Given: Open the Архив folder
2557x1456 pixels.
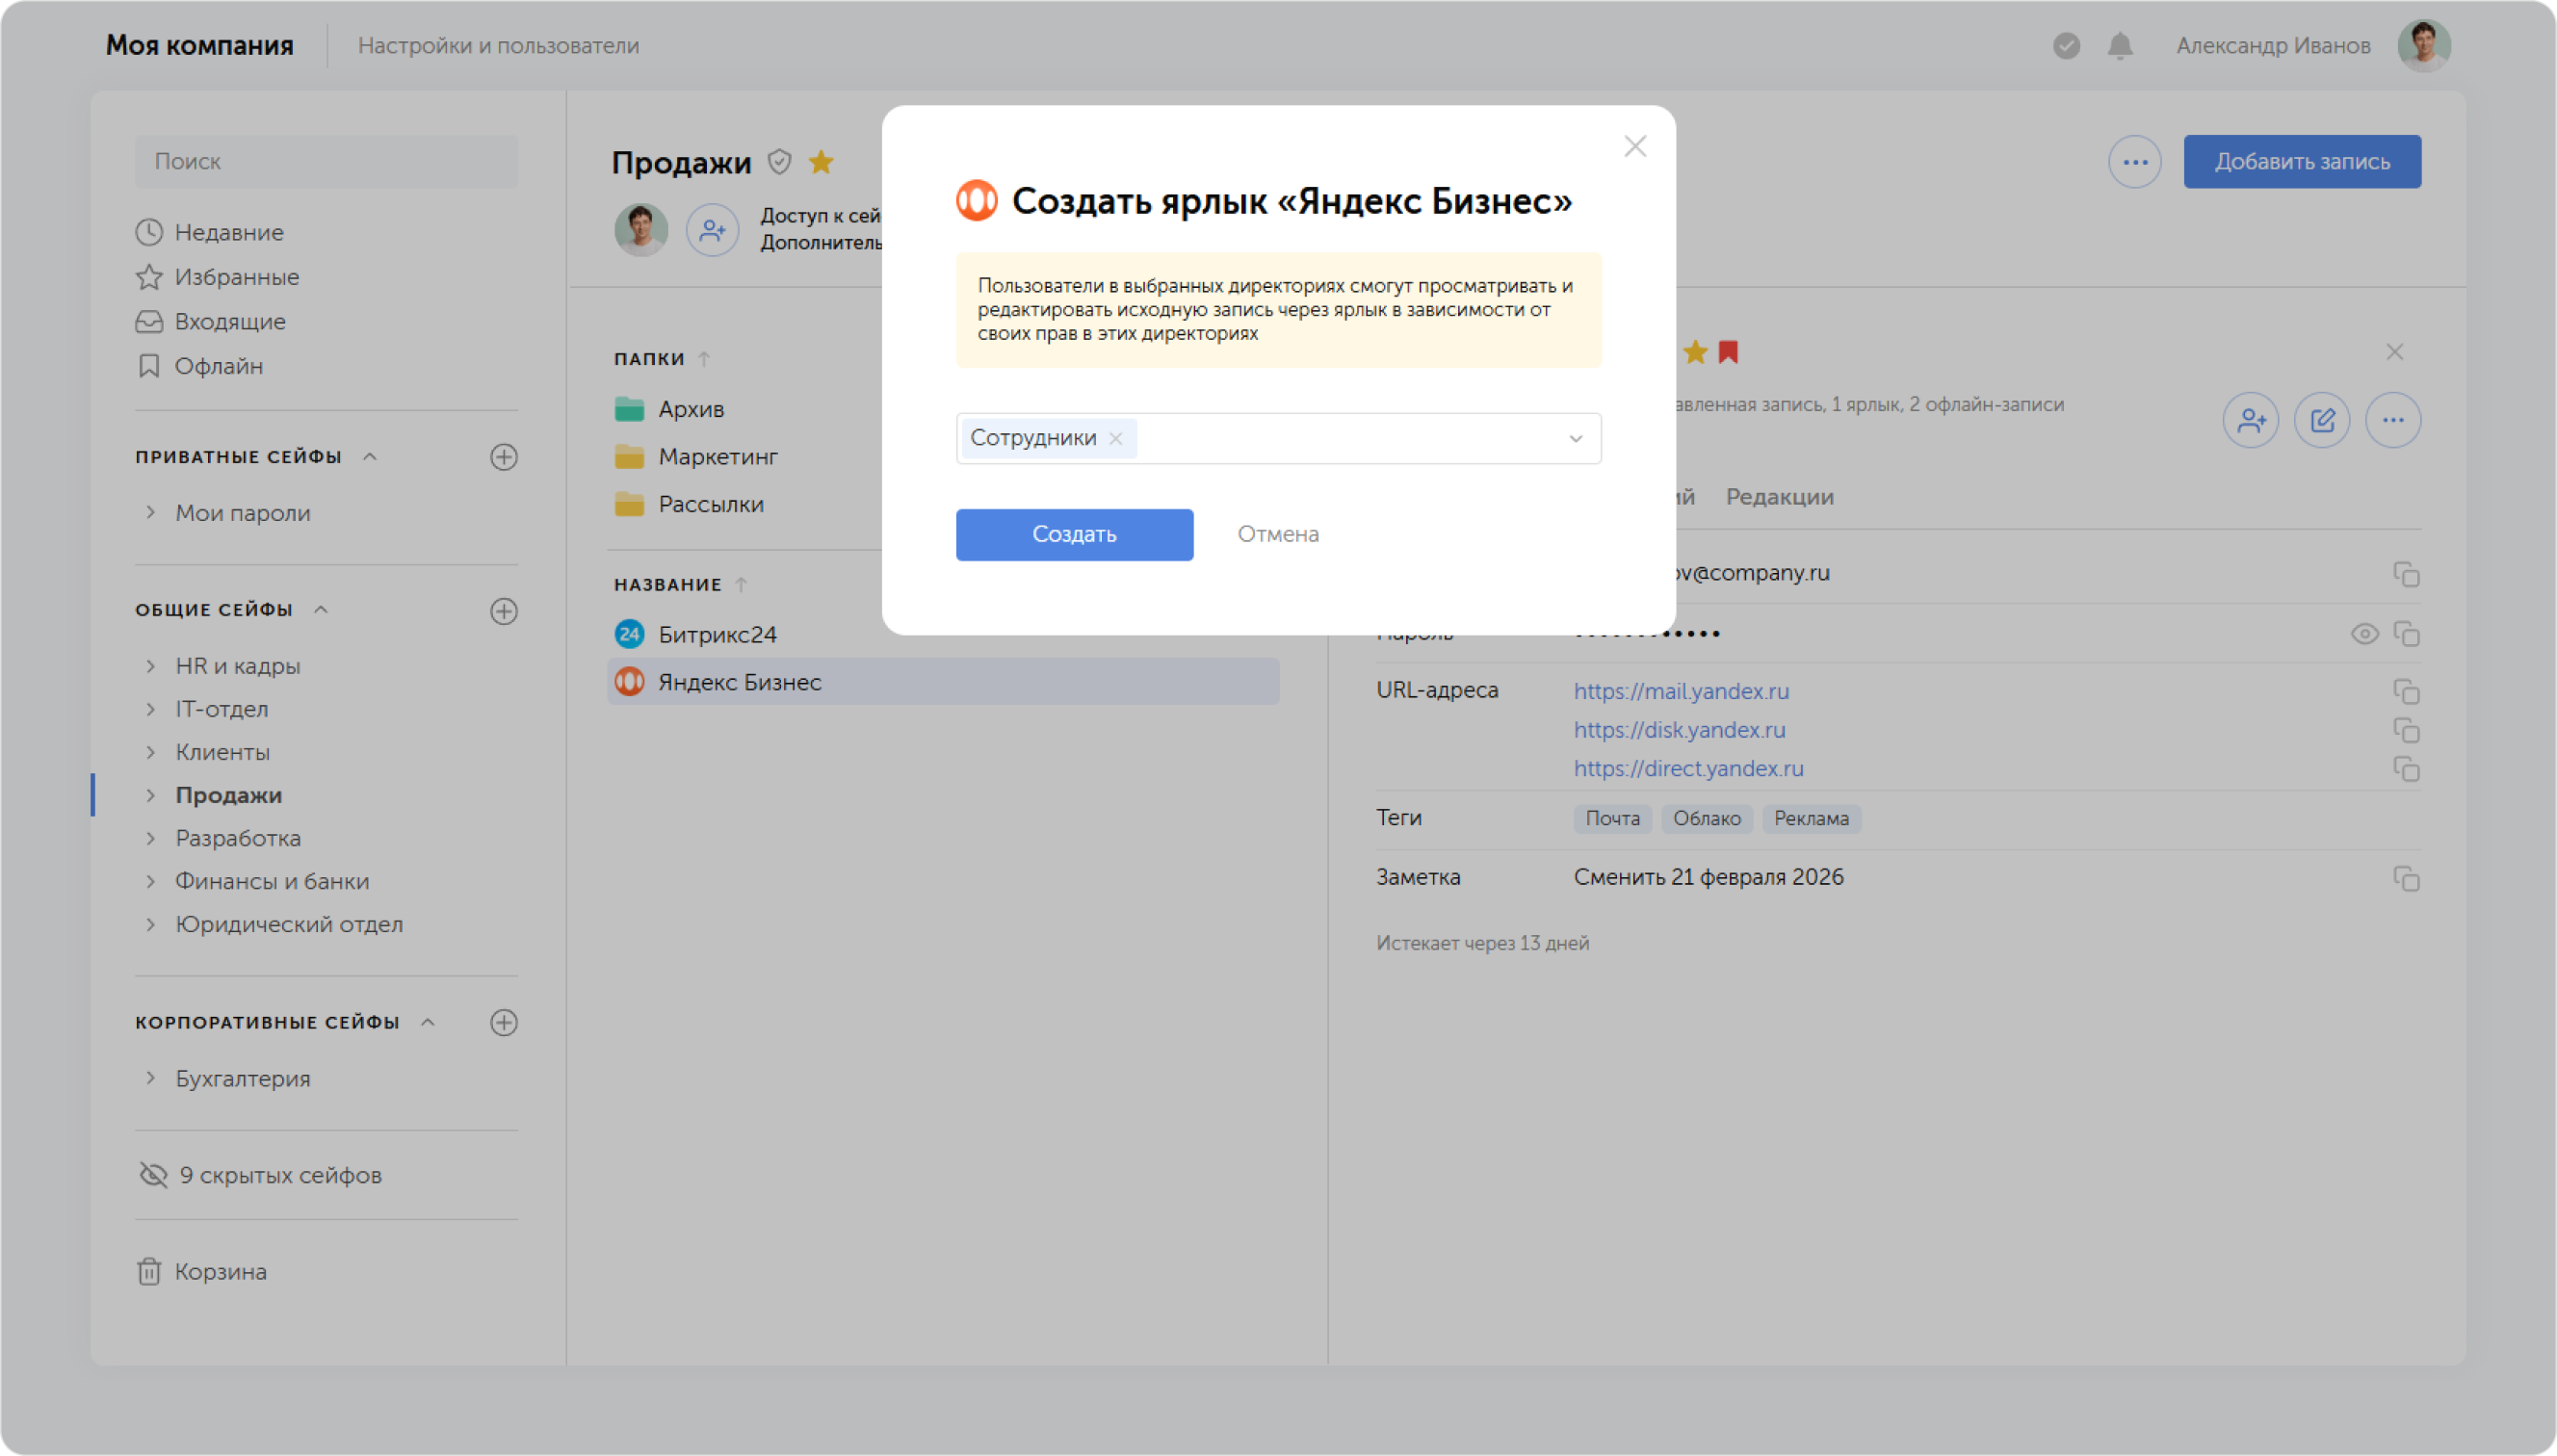Looking at the screenshot, I should 669,409.
